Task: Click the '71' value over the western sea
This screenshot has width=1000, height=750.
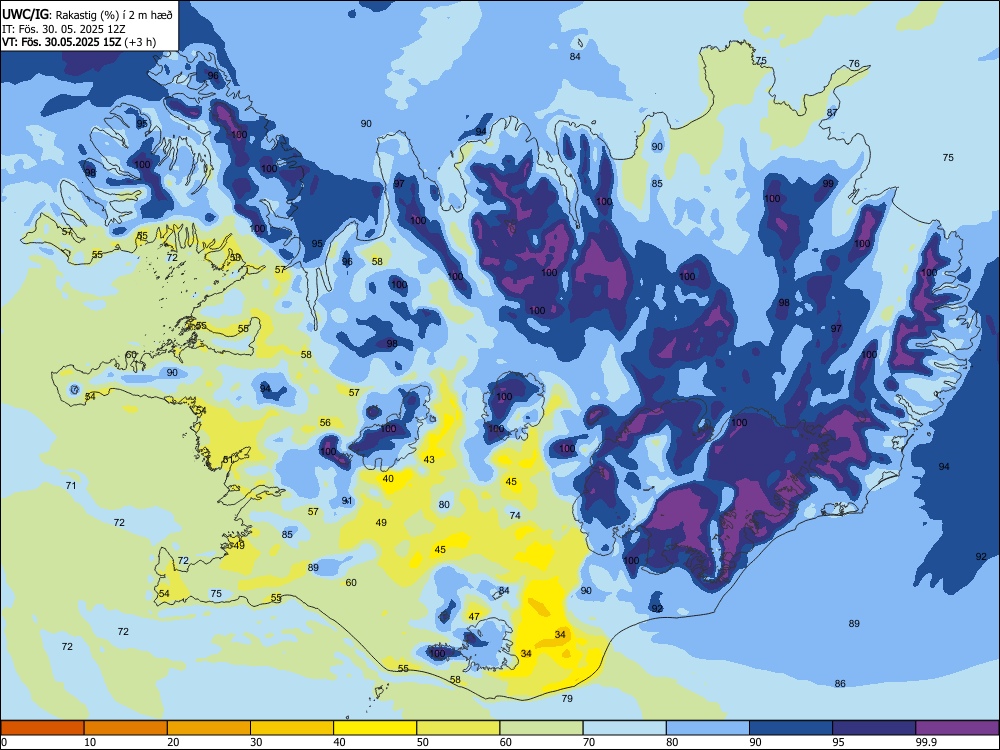Action: click(x=71, y=486)
